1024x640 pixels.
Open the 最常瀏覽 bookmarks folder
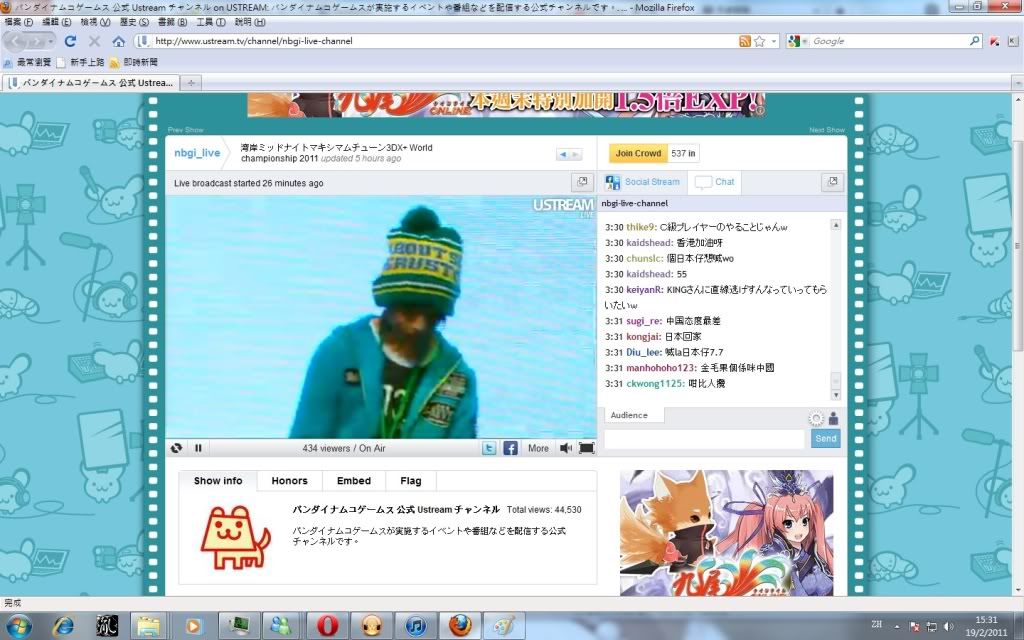point(27,62)
